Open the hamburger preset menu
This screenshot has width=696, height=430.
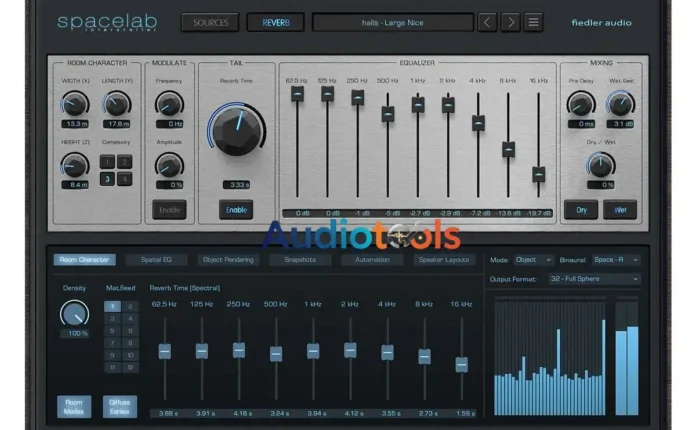pos(534,22)
